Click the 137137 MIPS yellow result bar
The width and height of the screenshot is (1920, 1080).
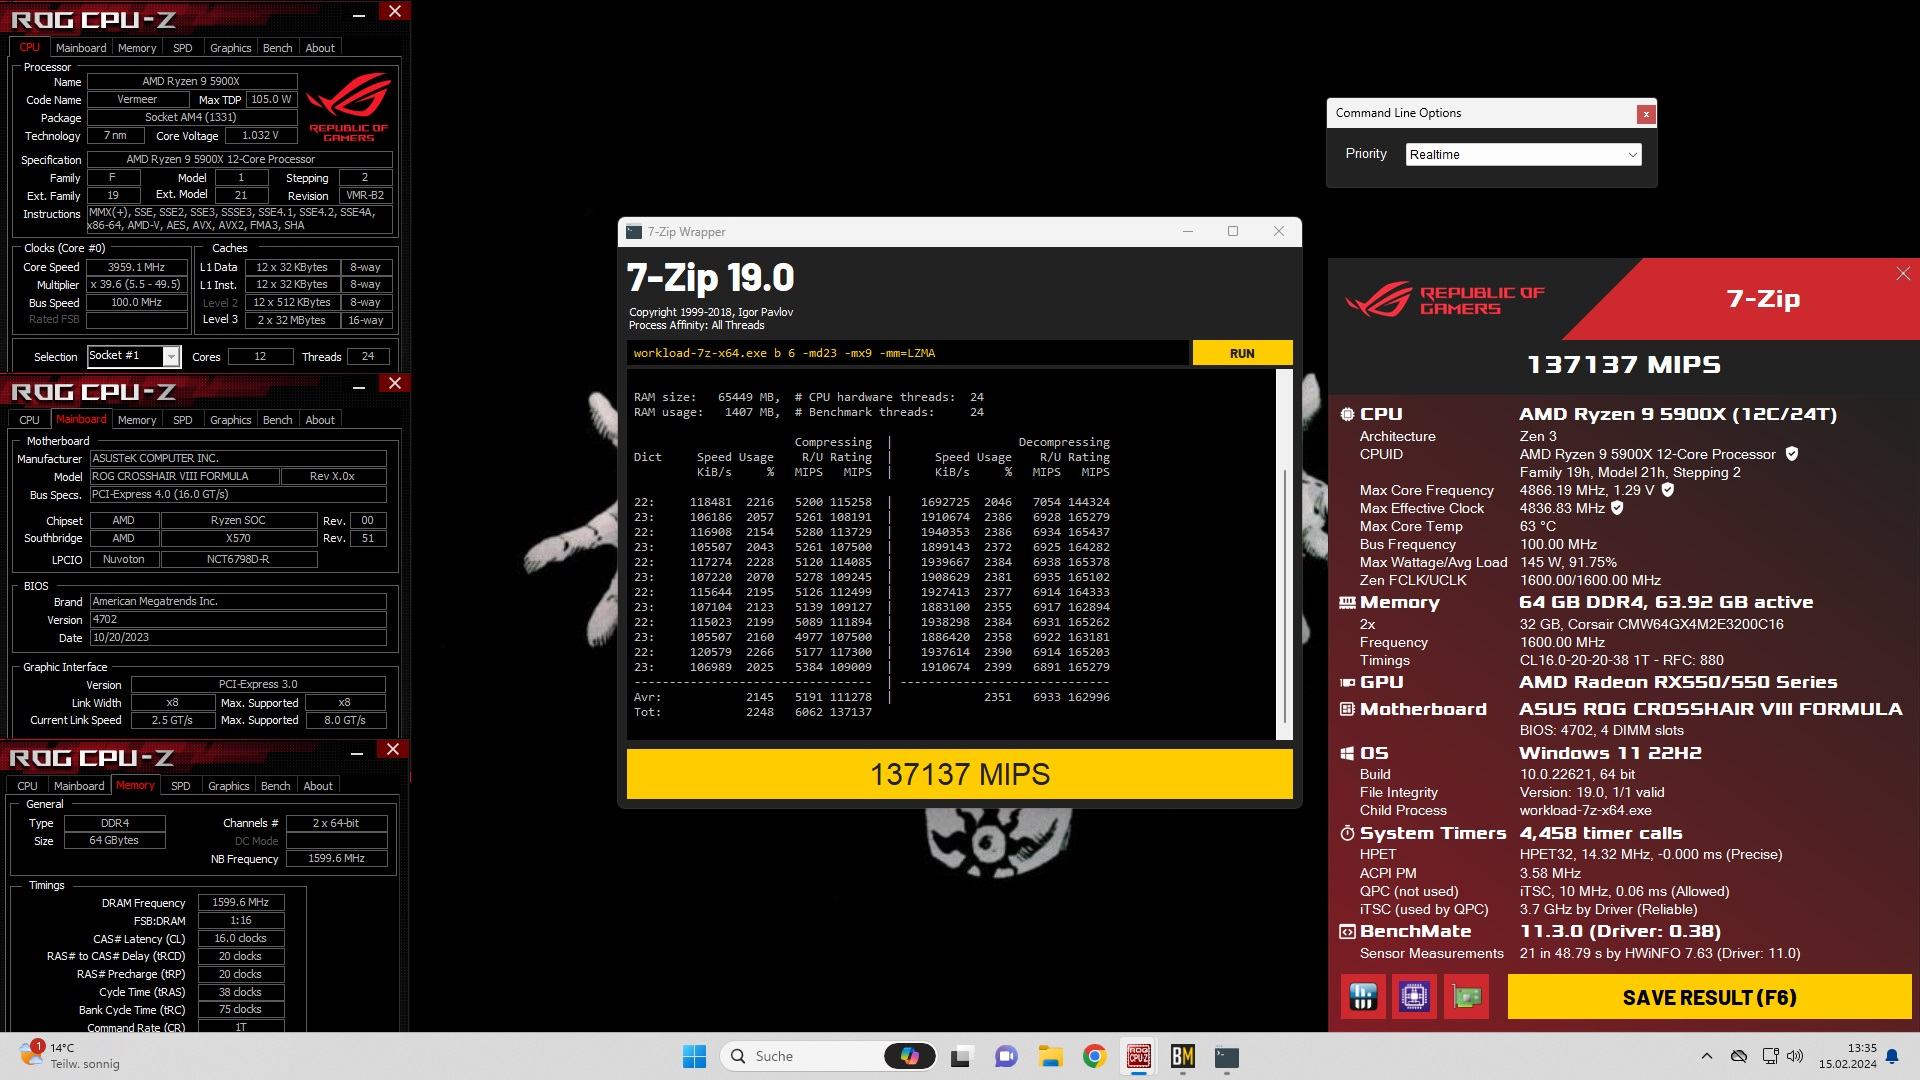click(x=959, y=774)
